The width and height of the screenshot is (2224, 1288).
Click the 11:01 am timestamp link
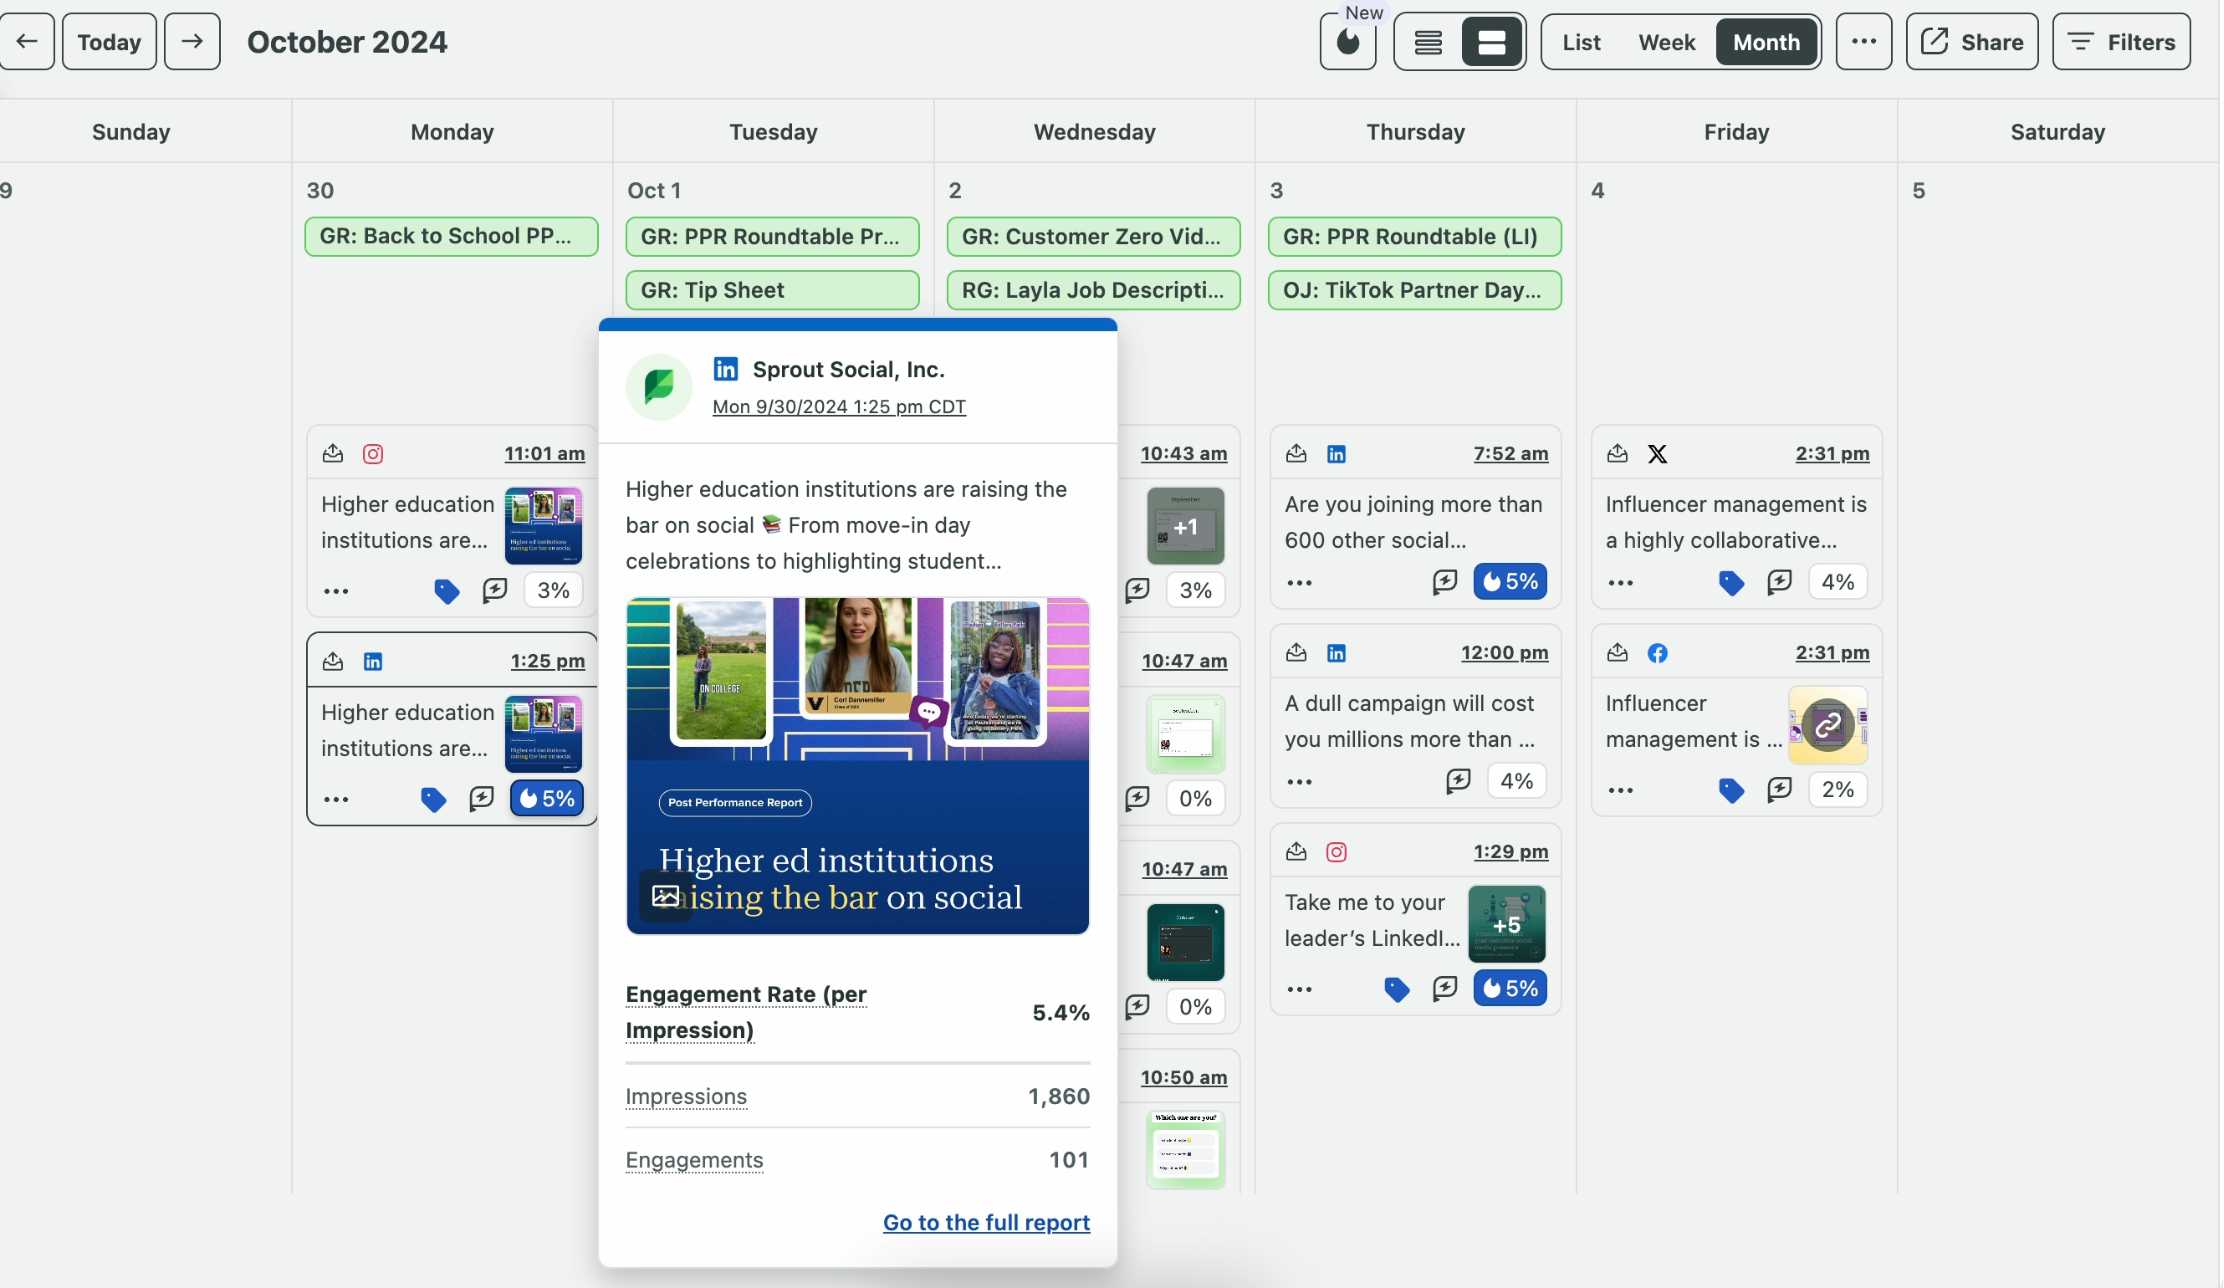pyautogui.click(x=544, y=454)
